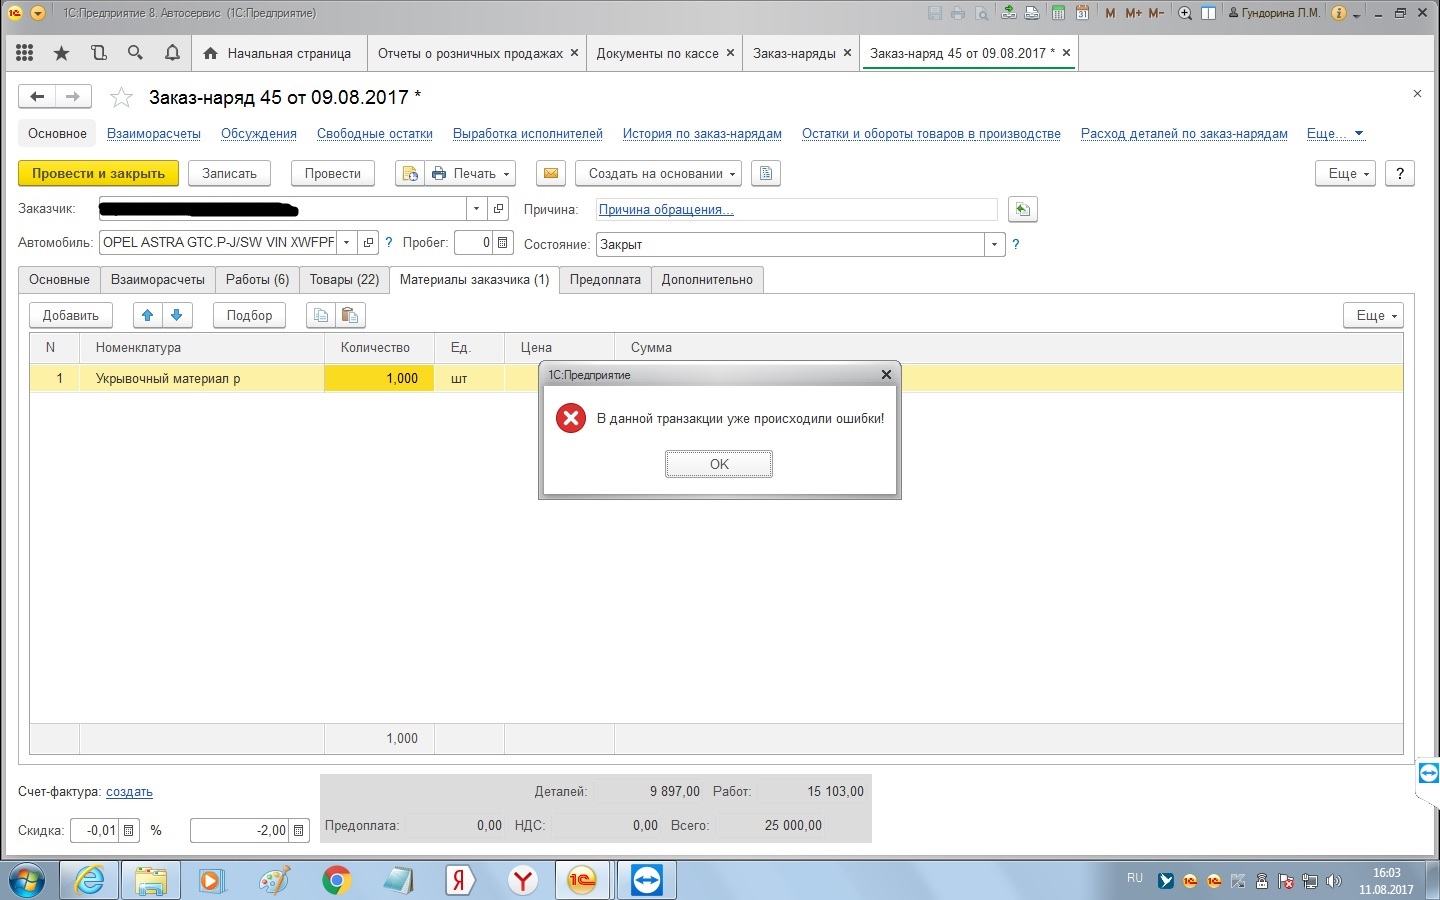Open the calculator of the Скидка percent field

[129, 830]
